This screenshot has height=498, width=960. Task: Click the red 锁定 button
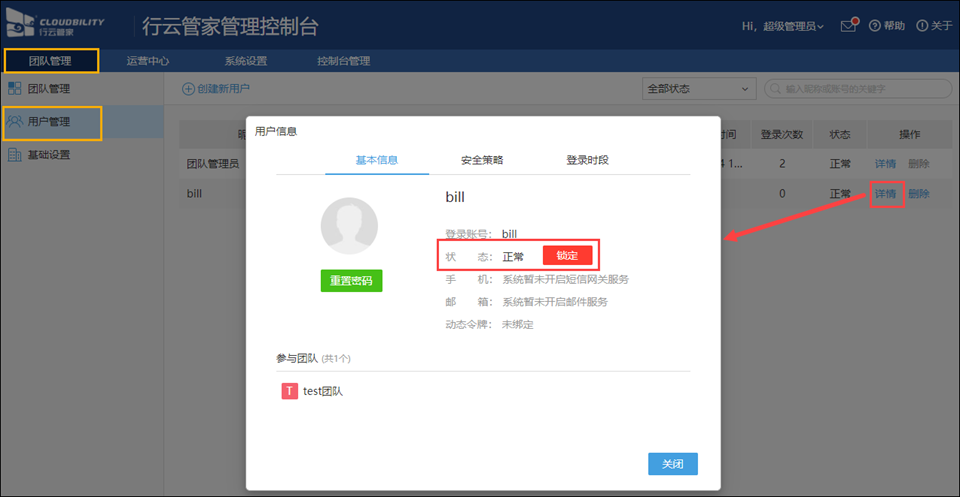point(567,256)
